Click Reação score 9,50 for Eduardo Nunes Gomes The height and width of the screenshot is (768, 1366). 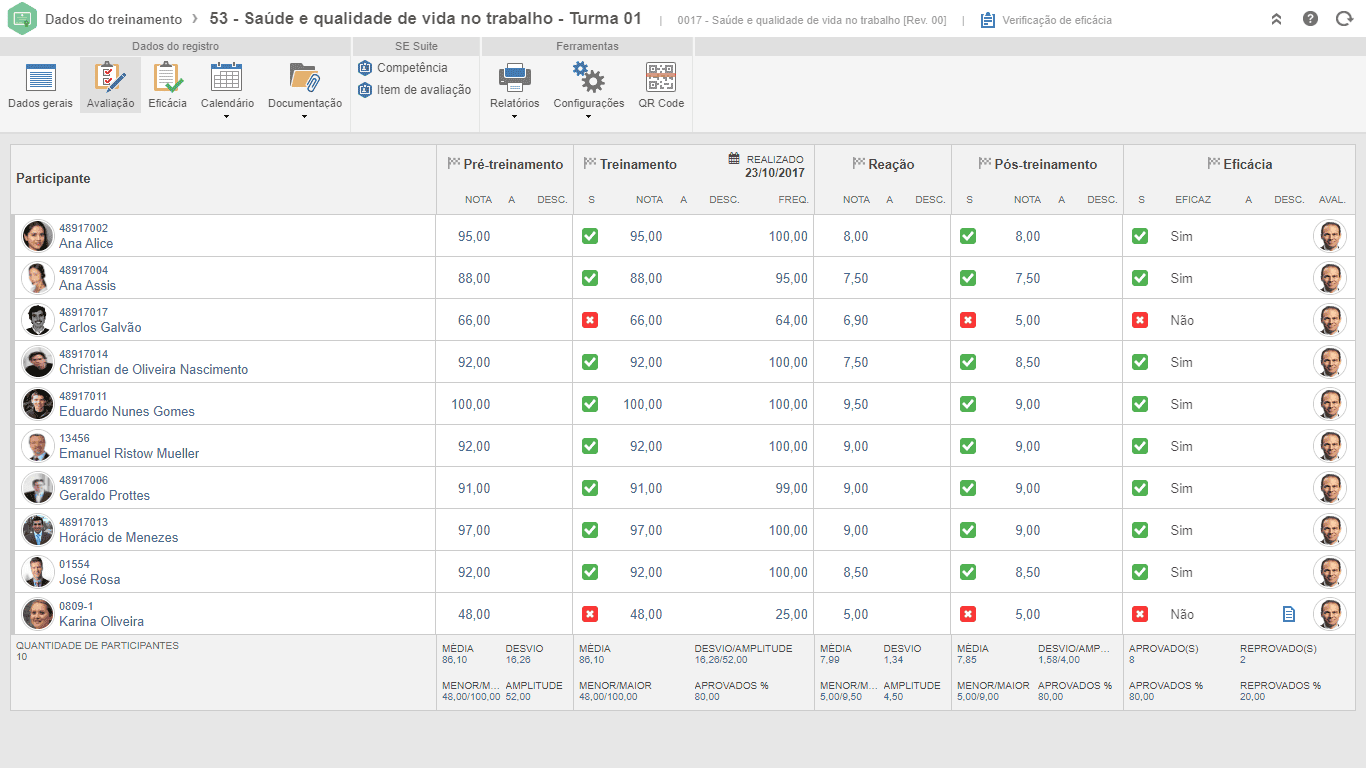point(855,404)
